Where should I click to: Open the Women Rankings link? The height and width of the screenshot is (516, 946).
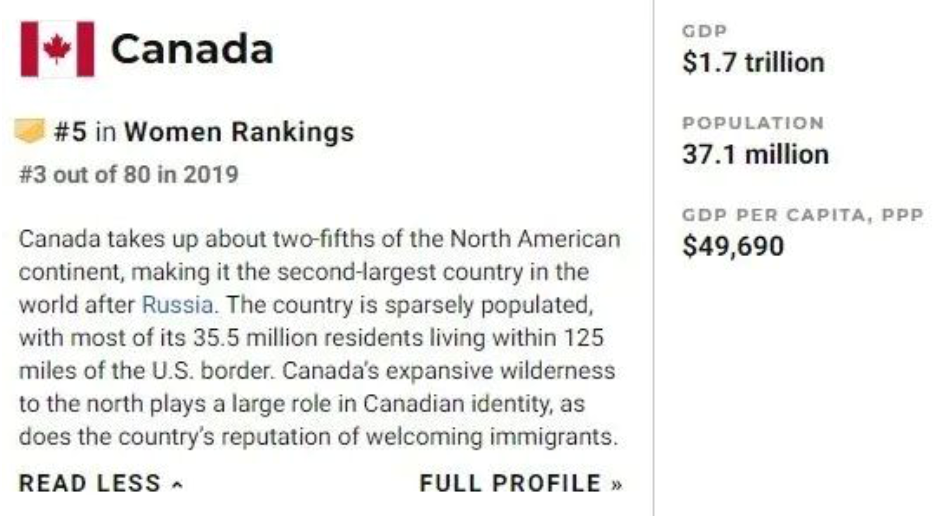pos(239,132)
